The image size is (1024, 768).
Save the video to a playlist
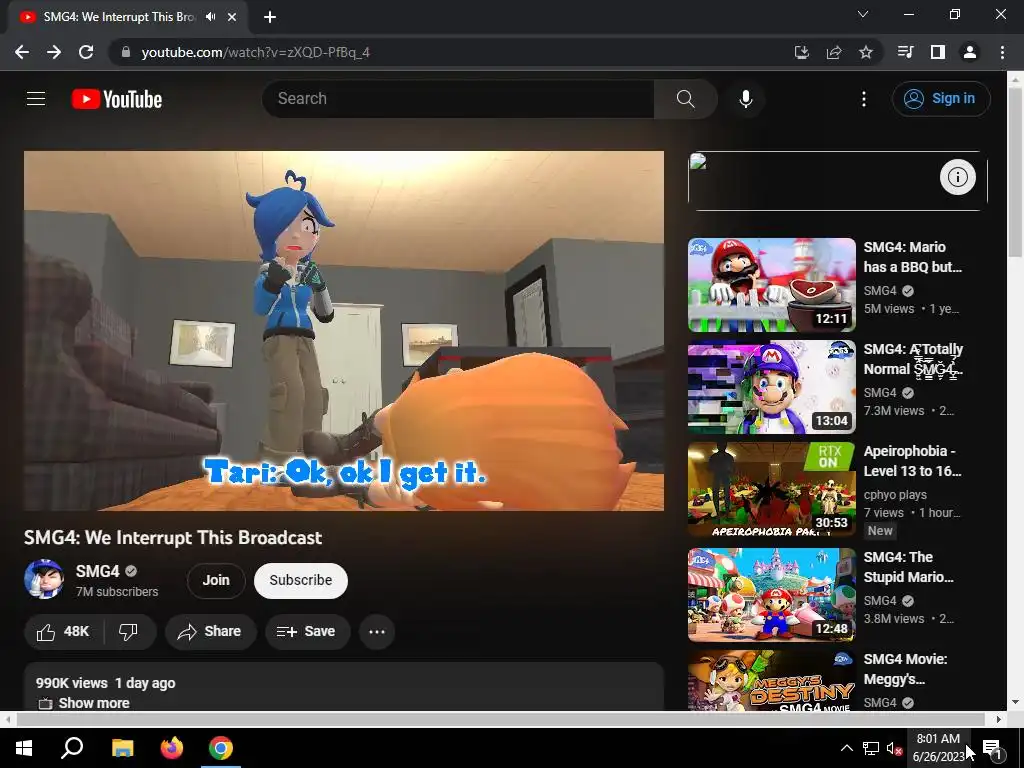(307, 632)
